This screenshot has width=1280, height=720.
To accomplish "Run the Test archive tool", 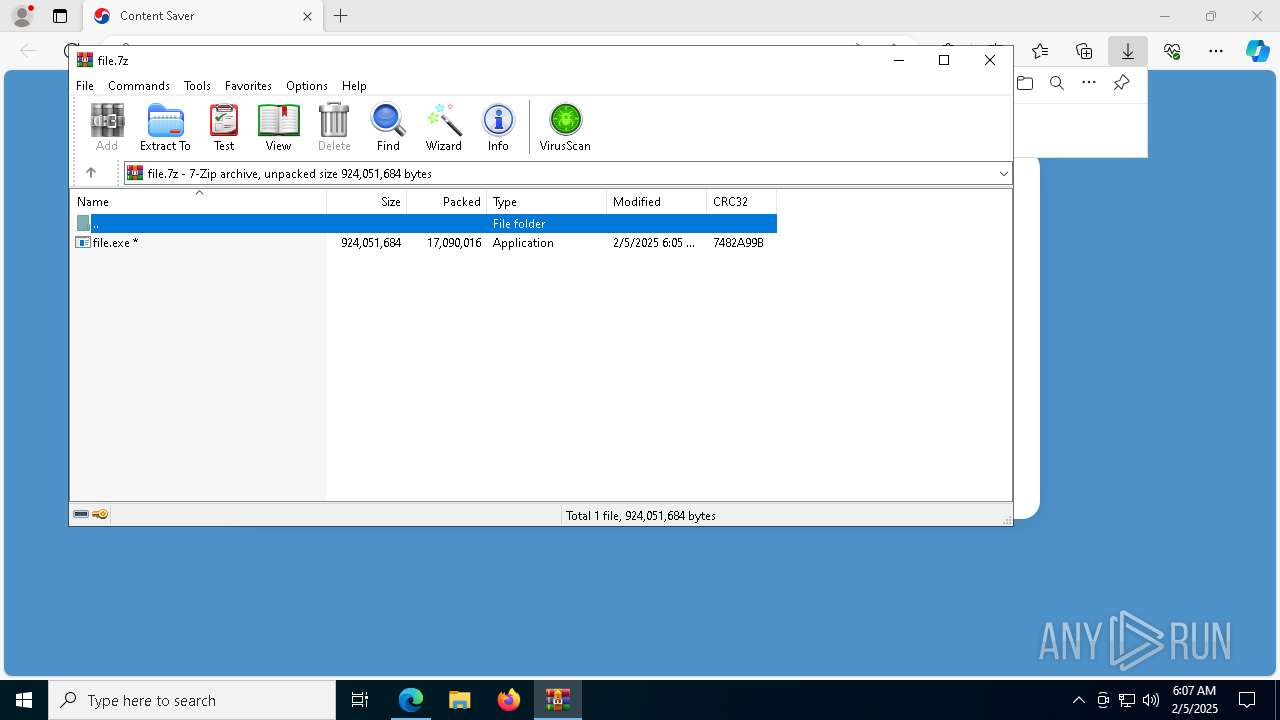I will tap(224, 127).
